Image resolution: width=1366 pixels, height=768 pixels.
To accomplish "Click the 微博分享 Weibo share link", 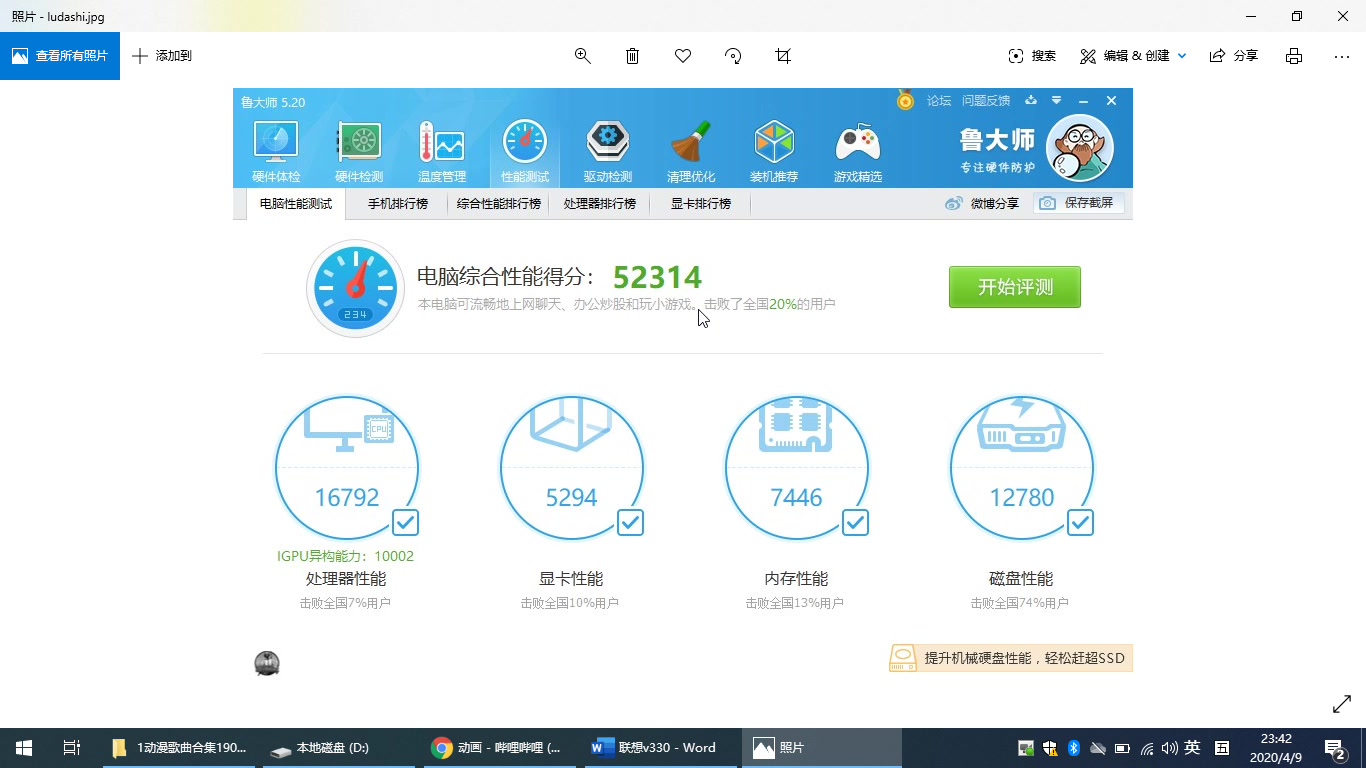I will 982,204.
